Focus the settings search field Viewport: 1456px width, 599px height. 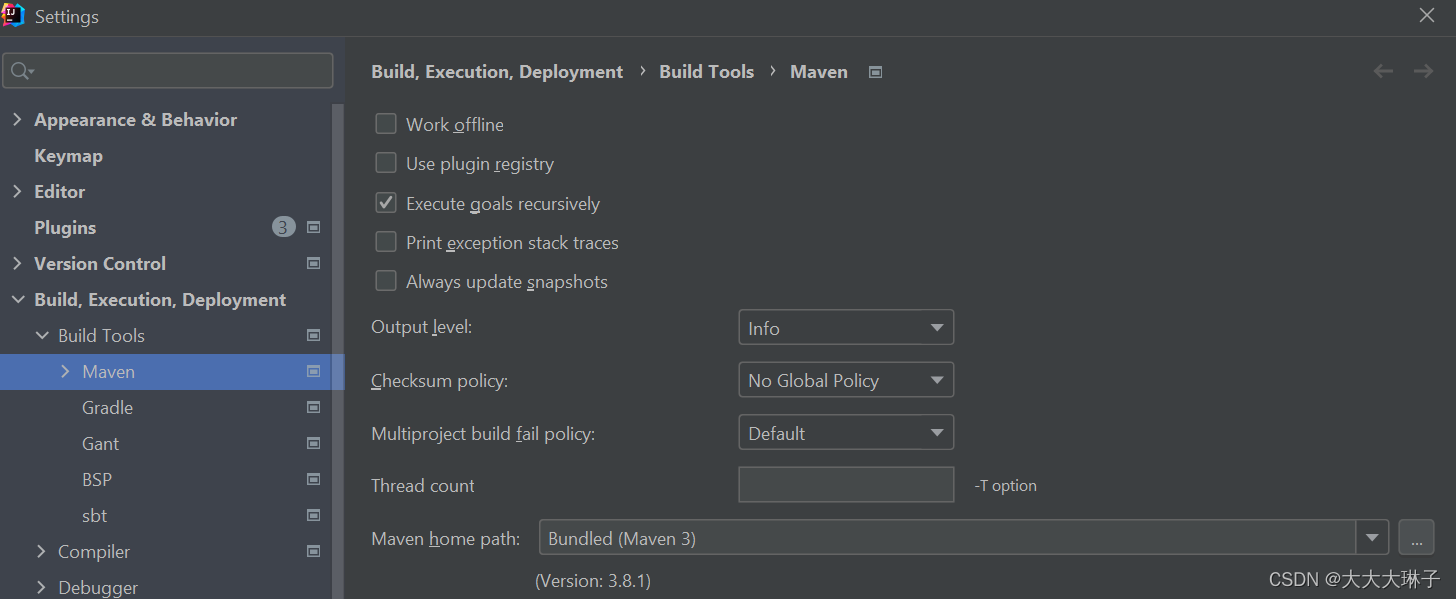[168, 71]
